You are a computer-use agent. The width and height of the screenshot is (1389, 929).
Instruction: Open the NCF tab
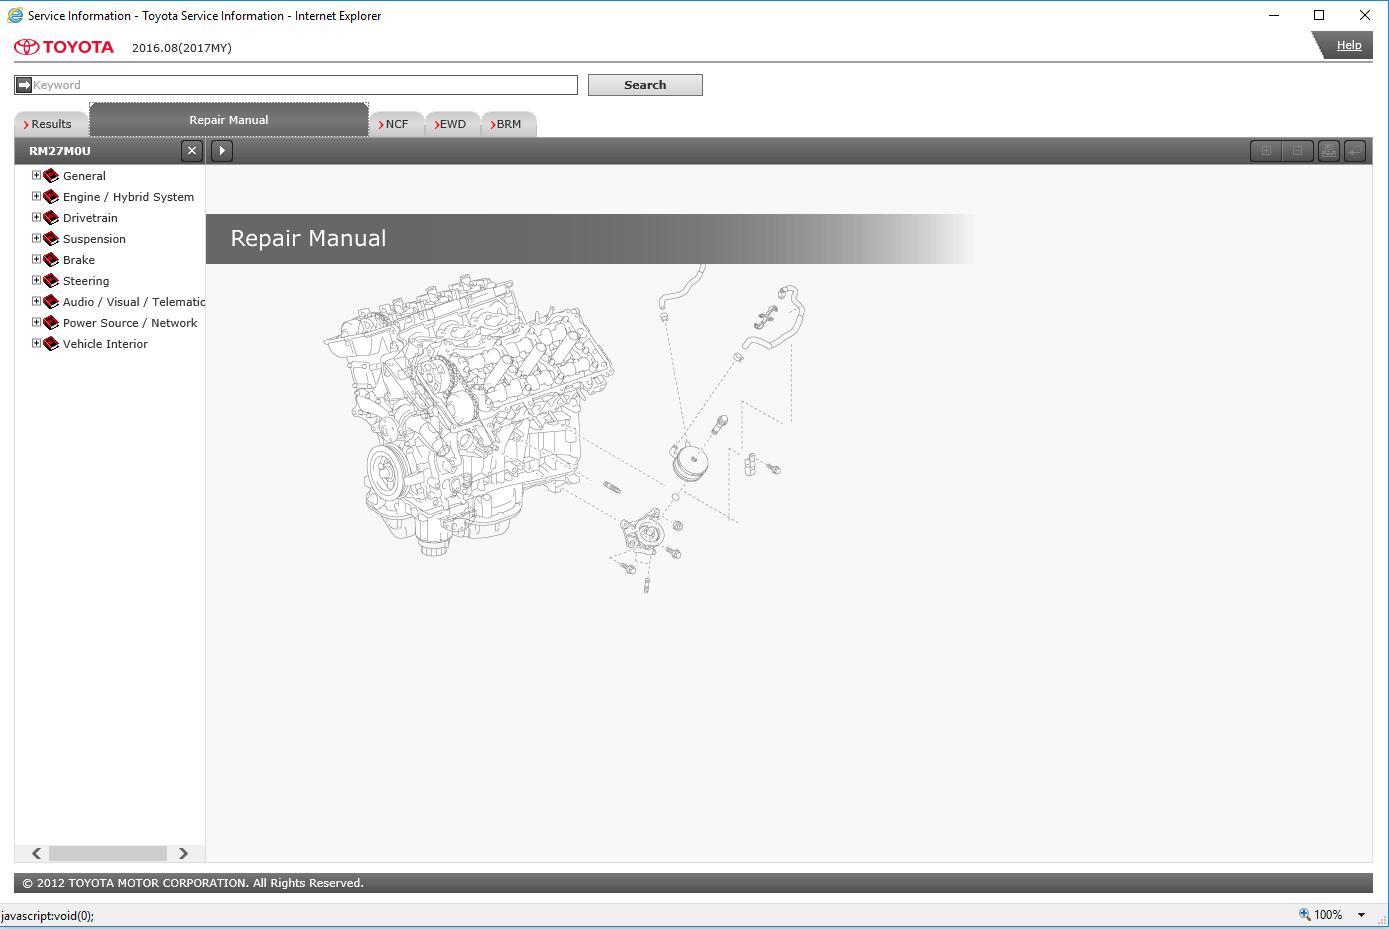pyautogui.click(x=397, y=124)
